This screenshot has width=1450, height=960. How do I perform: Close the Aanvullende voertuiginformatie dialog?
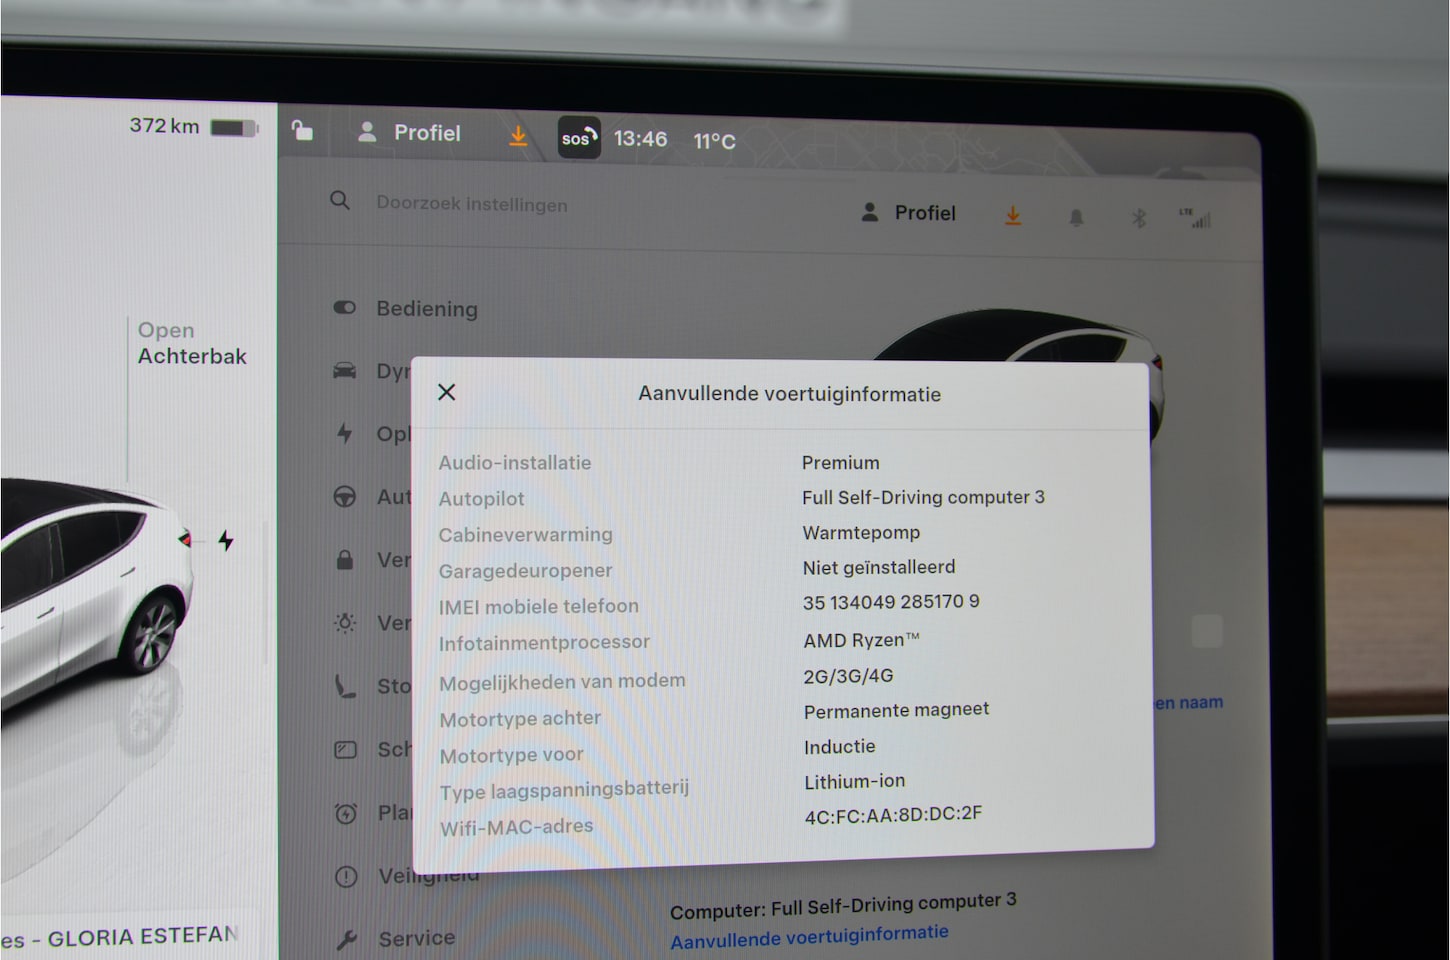tap(447, 392)
